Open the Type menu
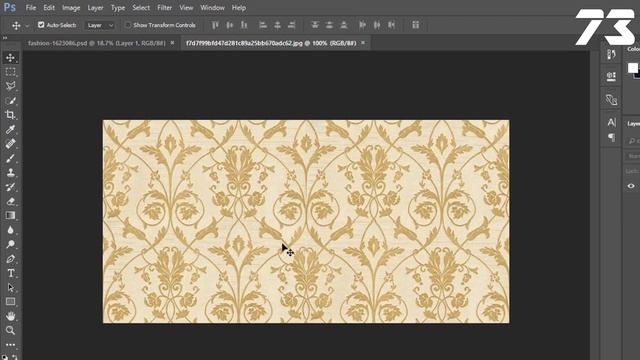This screenshot has height=360, width=640. coord(118,7)
